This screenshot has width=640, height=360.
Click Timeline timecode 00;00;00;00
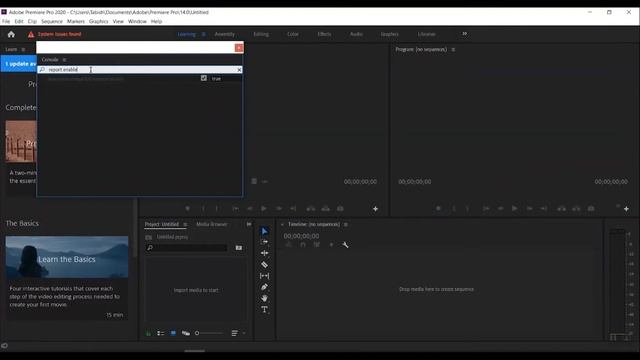pos(302,236)
